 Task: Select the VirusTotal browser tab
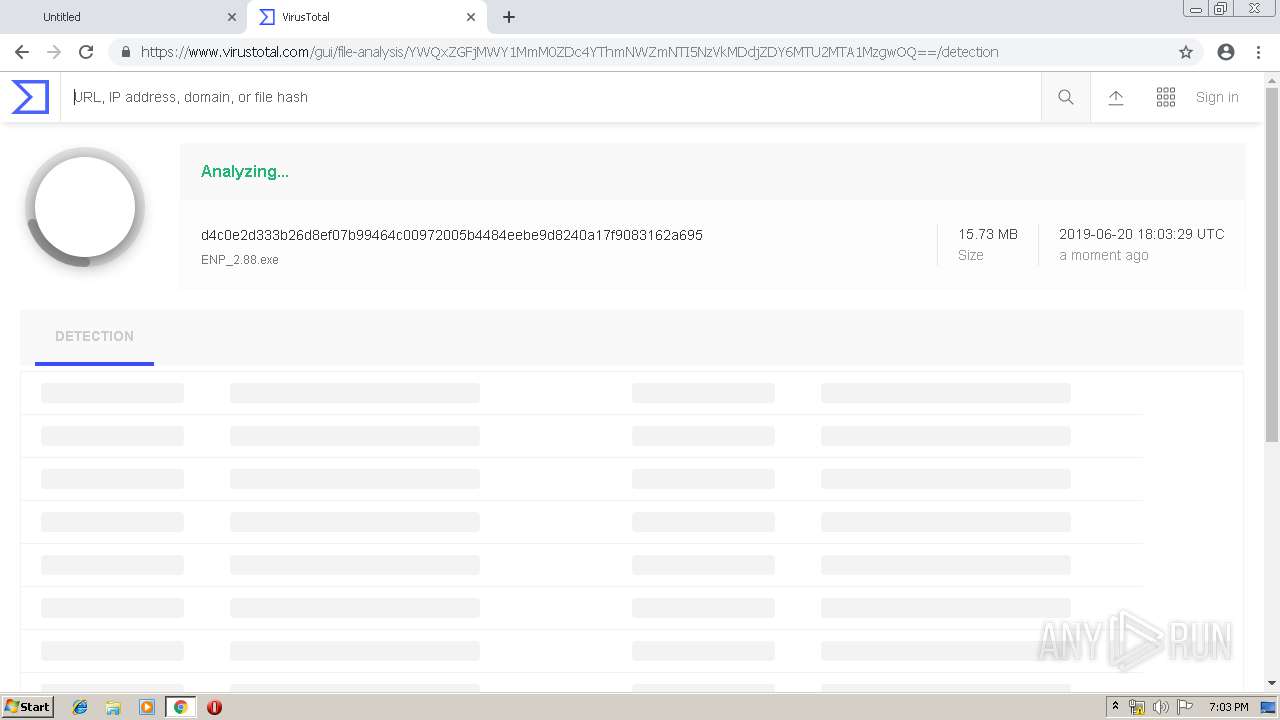point(365,17)
